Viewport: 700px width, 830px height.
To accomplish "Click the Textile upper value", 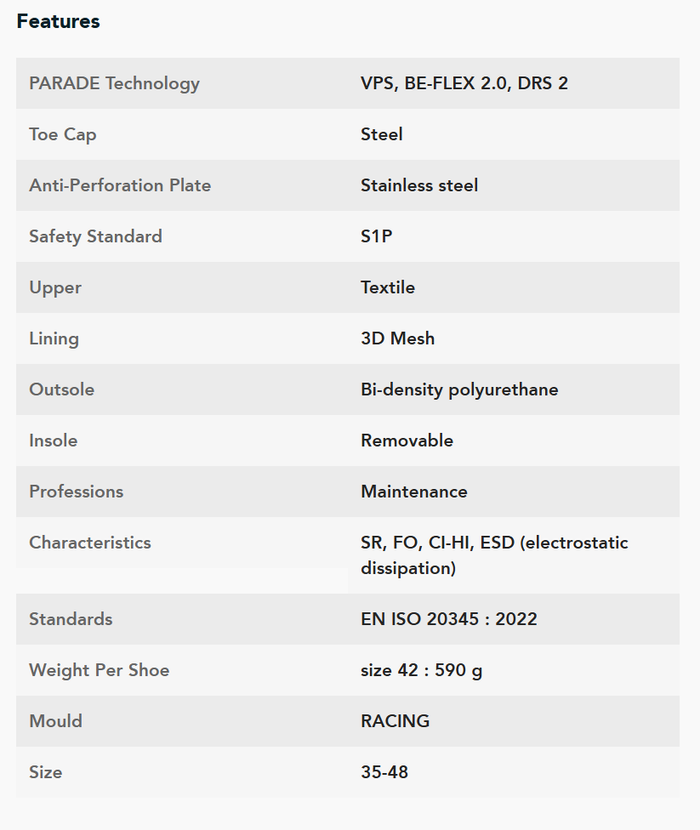I will (x=388, y=287).
